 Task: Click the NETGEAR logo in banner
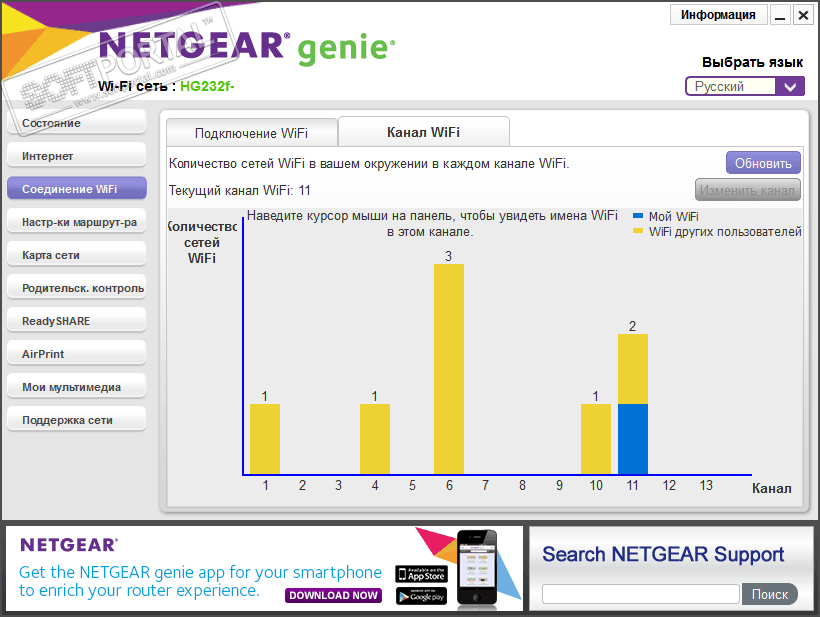69,545
